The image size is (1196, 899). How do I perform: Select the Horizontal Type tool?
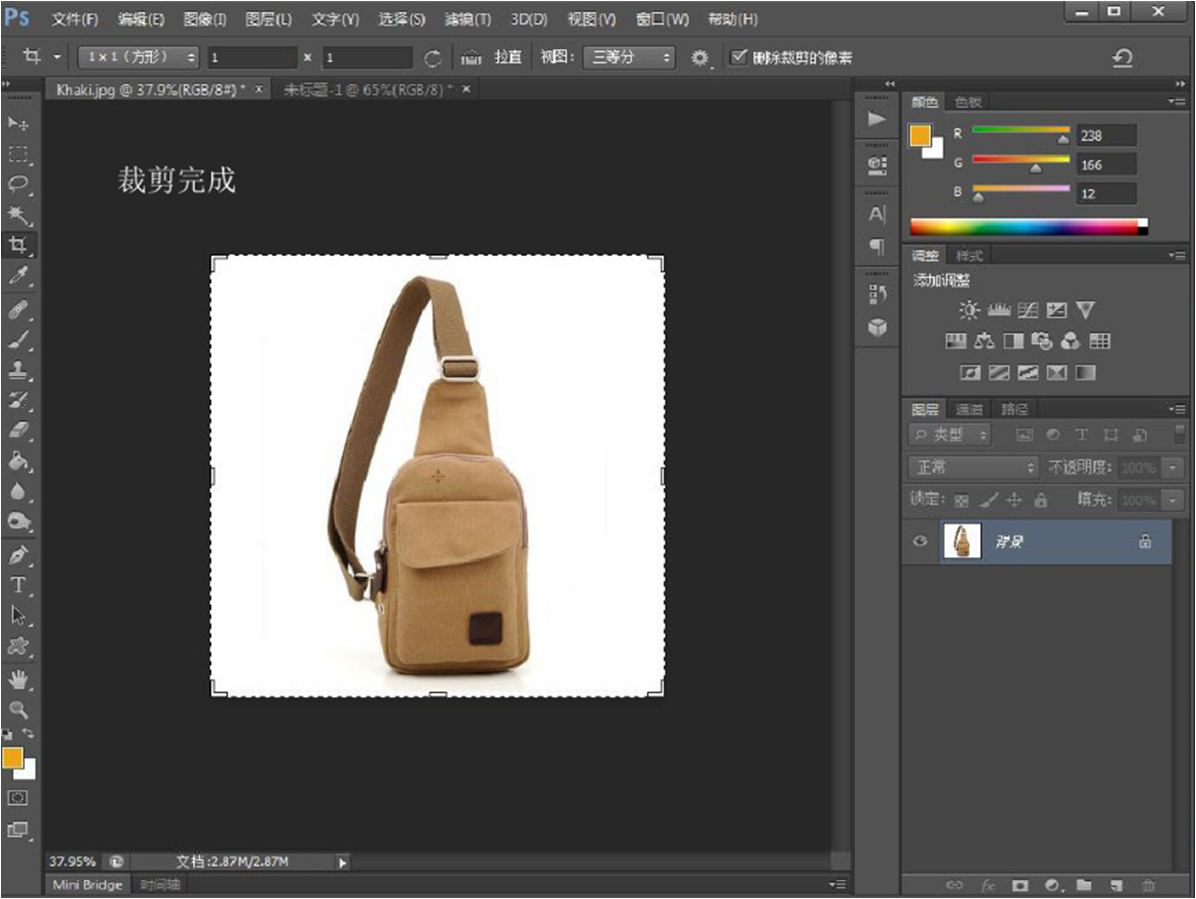click(19, 585)
